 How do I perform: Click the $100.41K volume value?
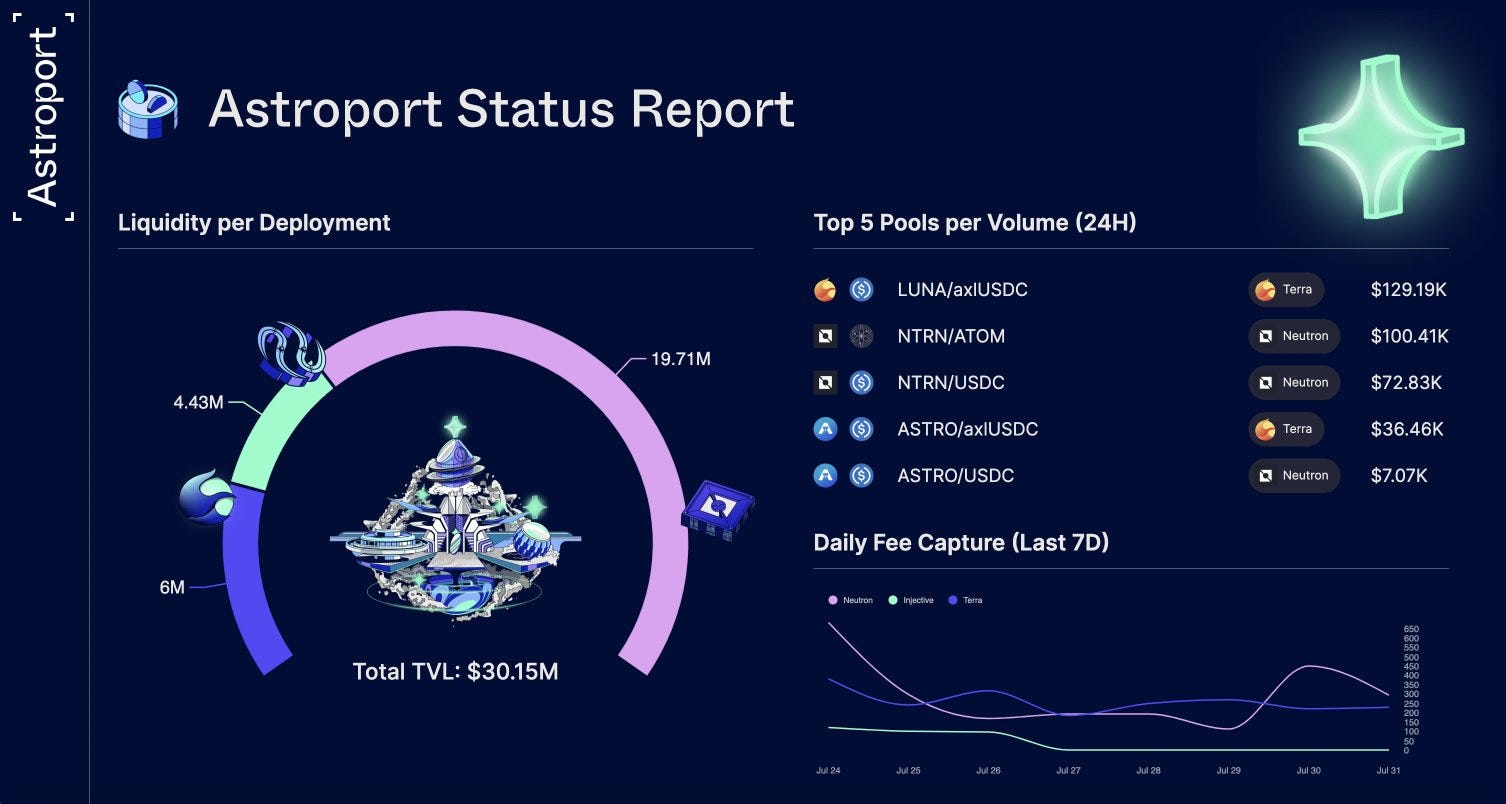coord(1409,336)
